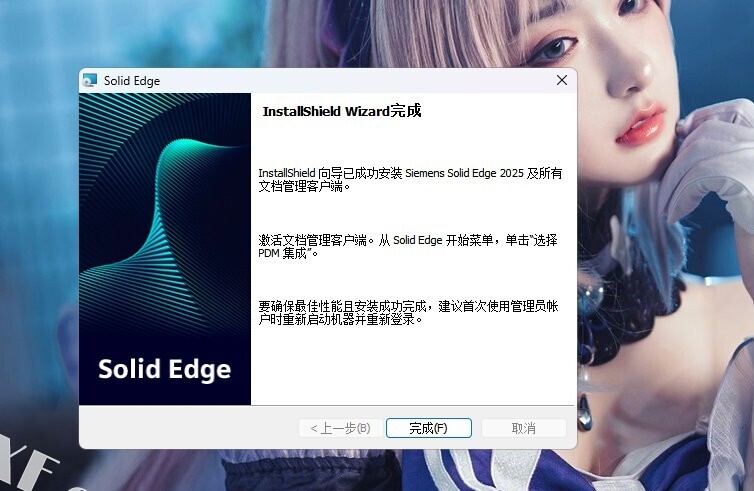Click empty title bar area beside the title
The image size is (754, 491).
[x=356, y=80]
